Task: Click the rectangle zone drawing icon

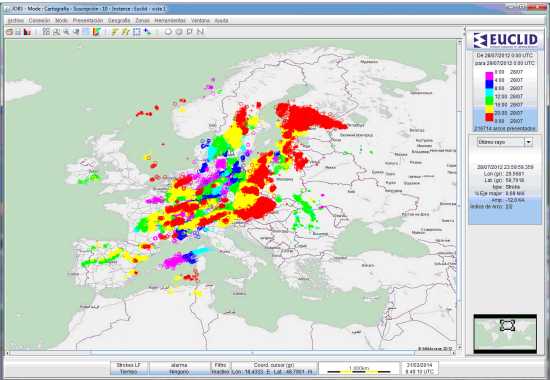Action: click(x=190, y=32)
